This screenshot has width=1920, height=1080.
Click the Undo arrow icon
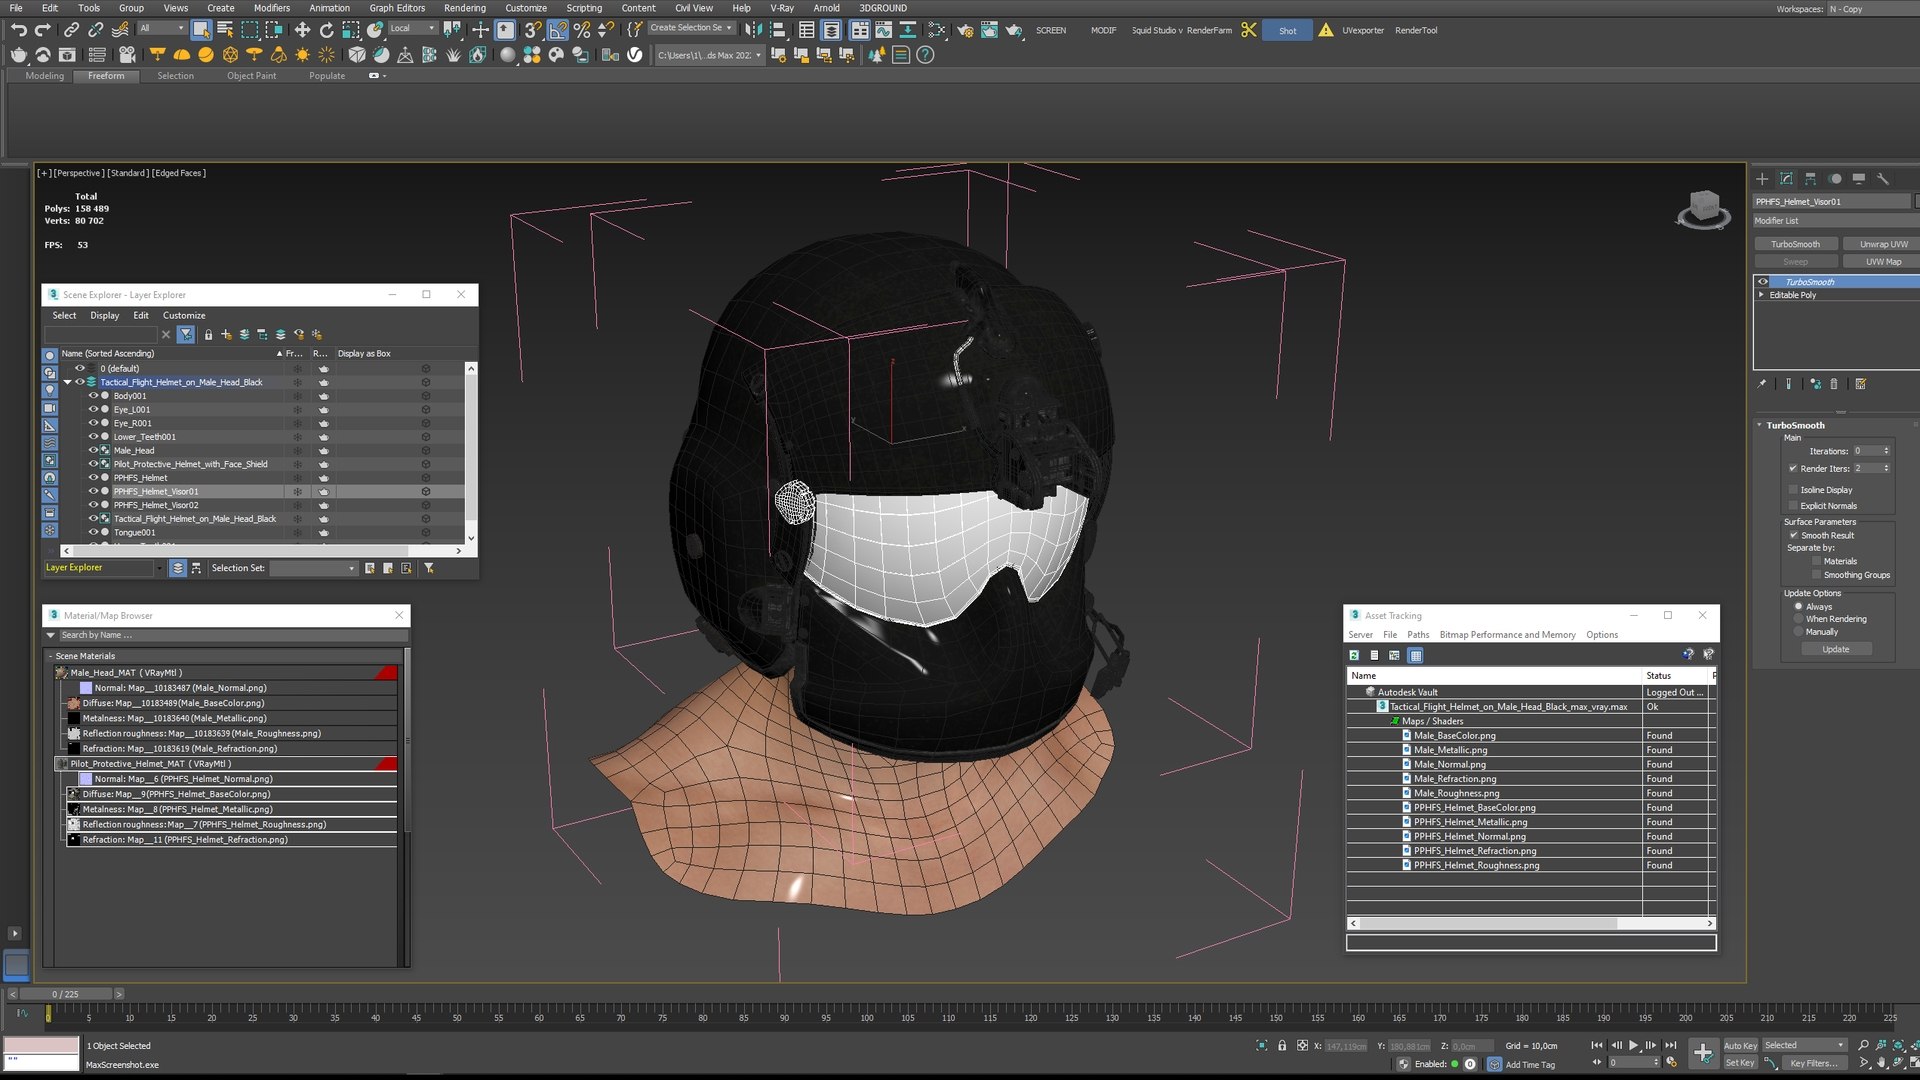click(18, 30)
